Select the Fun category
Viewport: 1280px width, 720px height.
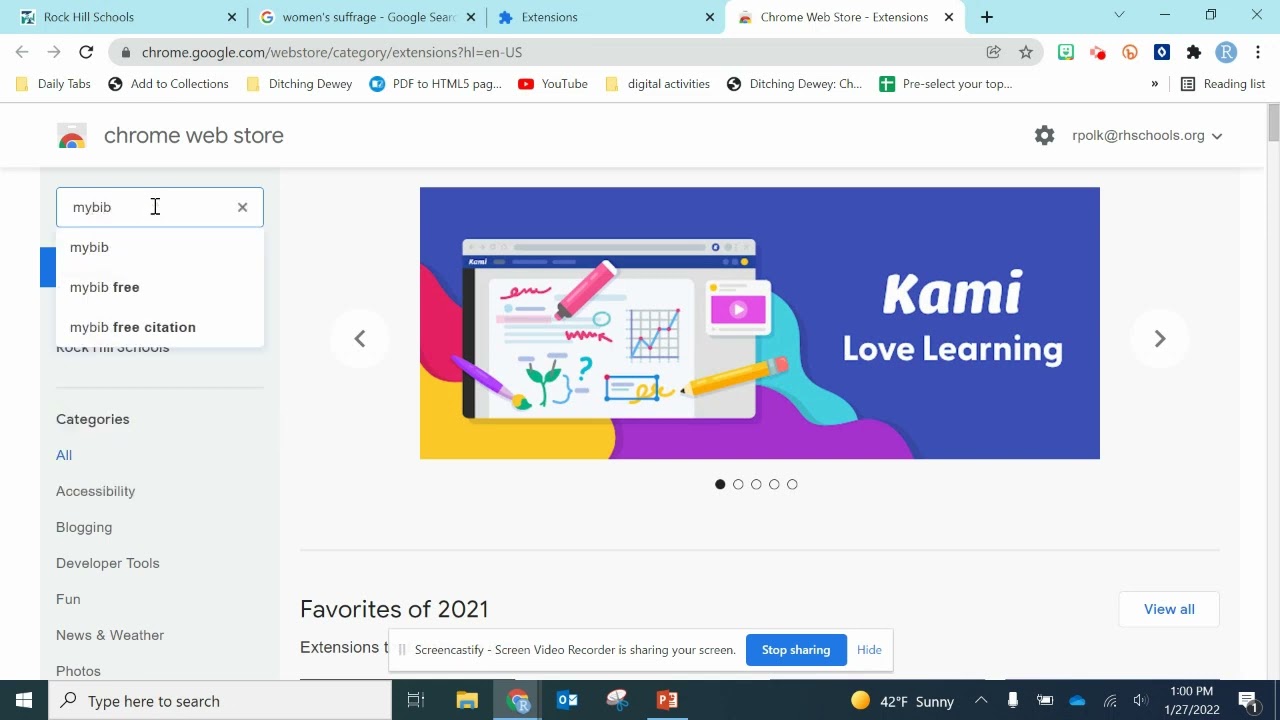tap(68, 599)
